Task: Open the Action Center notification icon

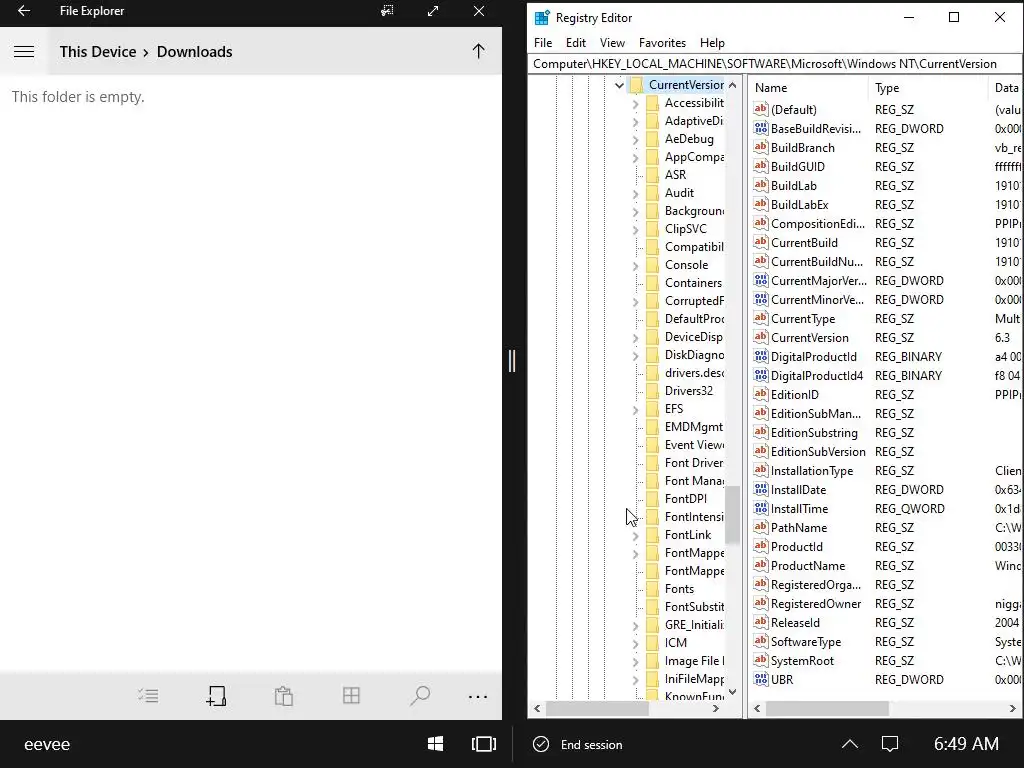Action: (890, 744)
